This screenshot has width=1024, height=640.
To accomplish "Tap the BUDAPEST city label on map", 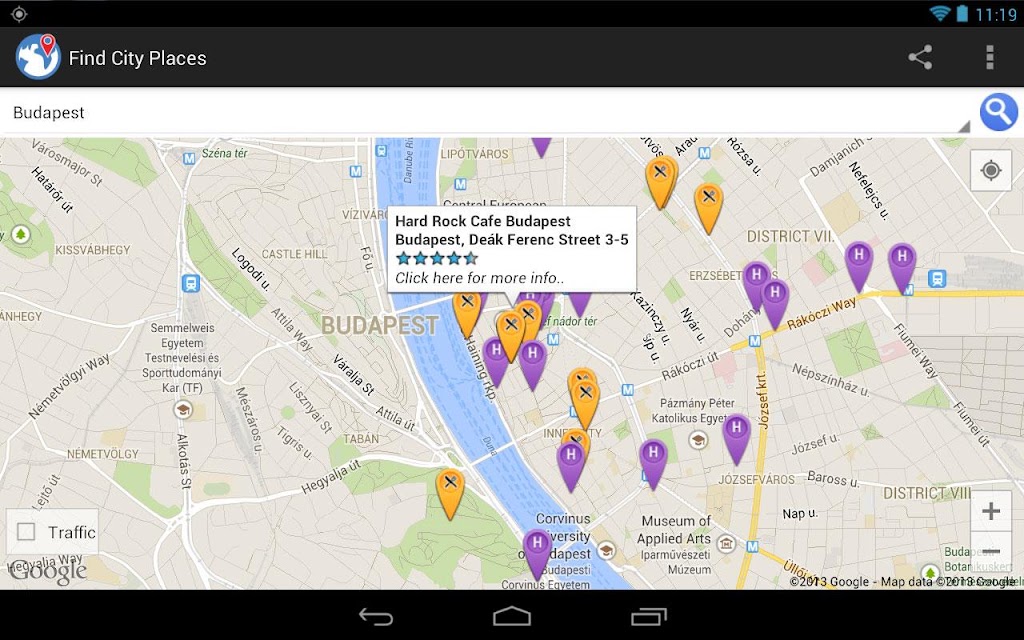I will pos(379,325).
